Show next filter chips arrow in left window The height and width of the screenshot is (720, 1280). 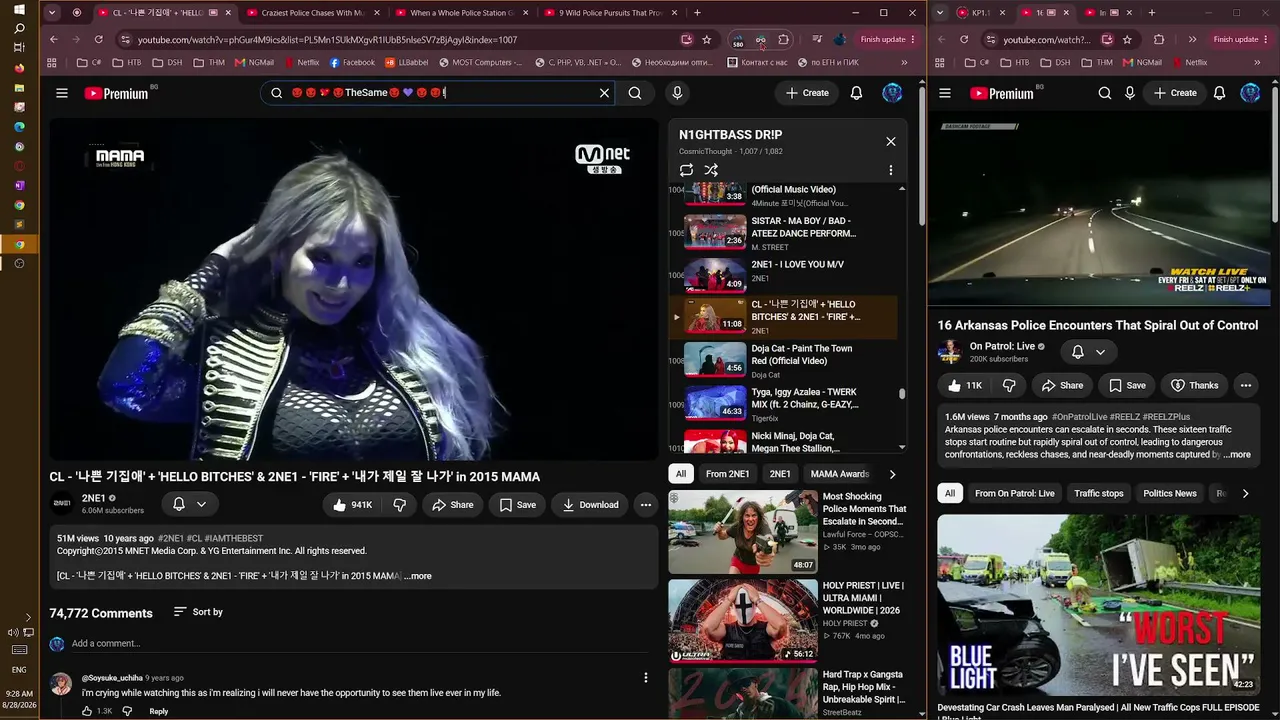pos(892,474)
